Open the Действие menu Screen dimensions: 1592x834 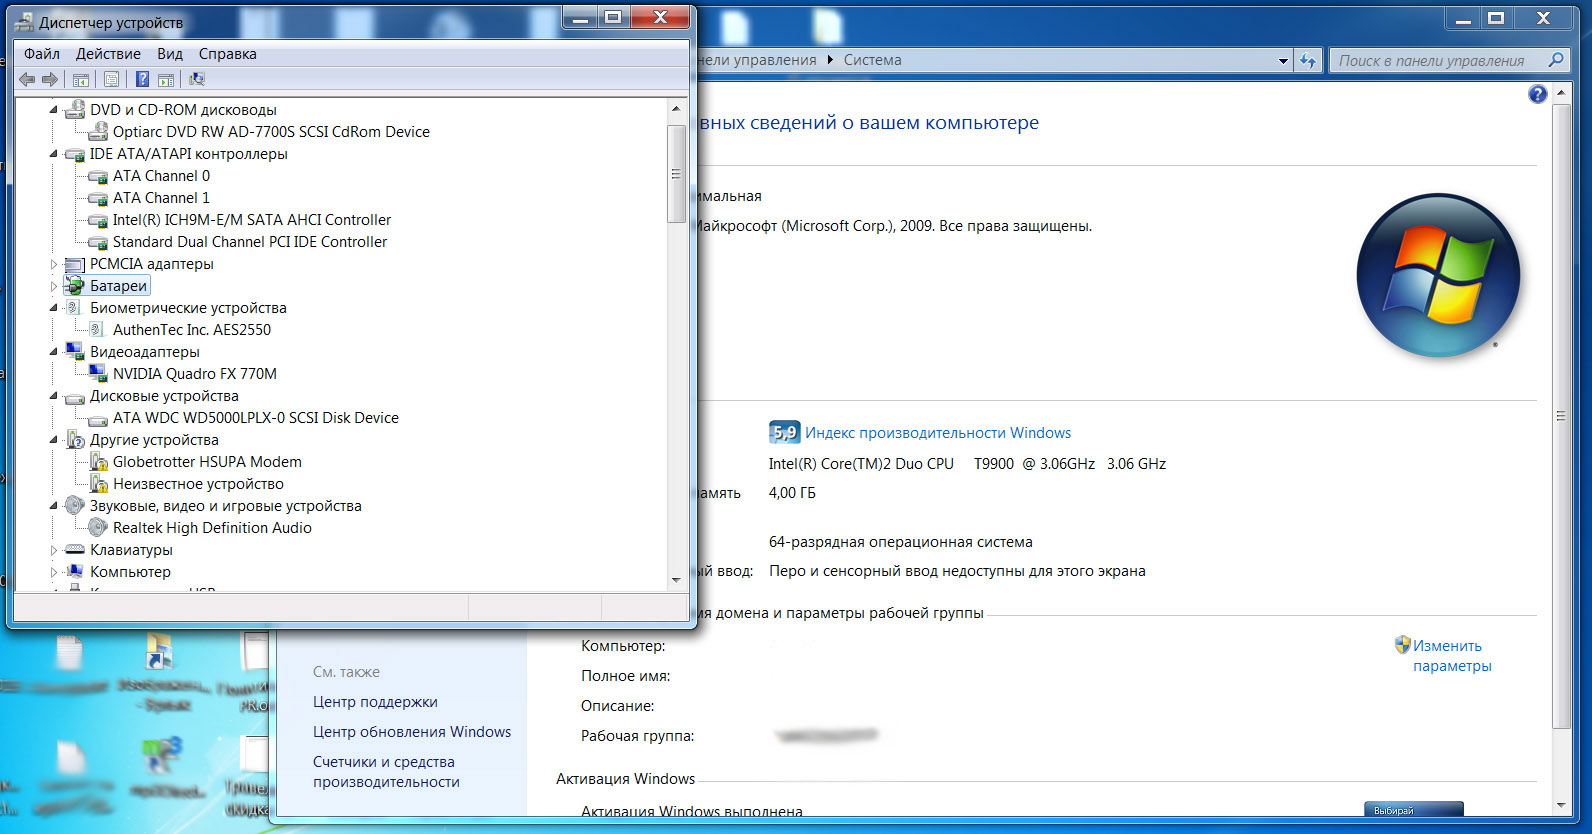(x=108, y=54)
